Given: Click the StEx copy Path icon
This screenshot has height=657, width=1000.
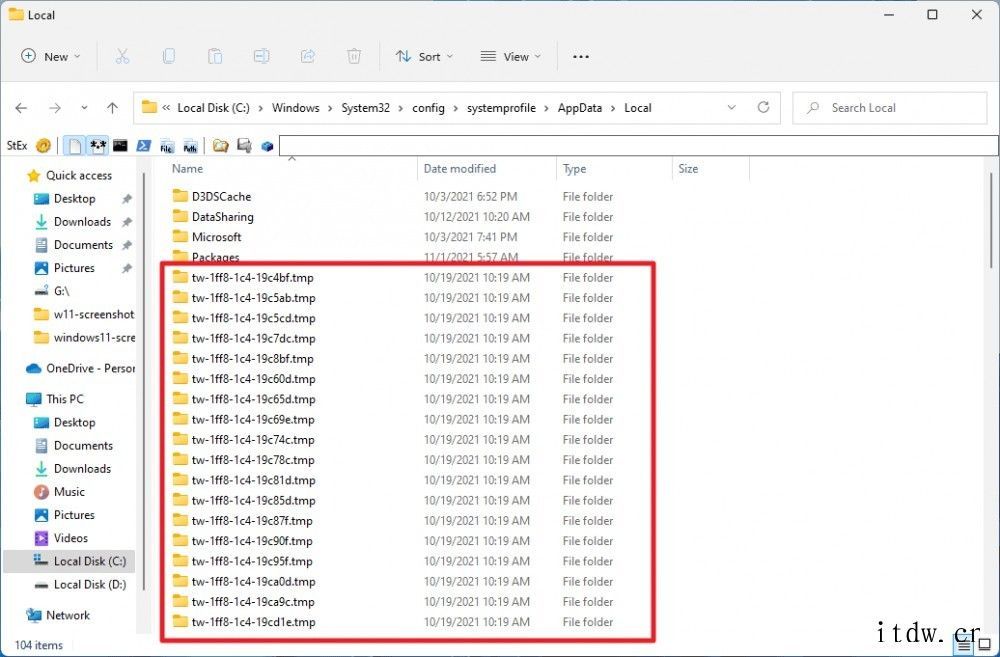Looking at the screenshot, I should point(190,146).
